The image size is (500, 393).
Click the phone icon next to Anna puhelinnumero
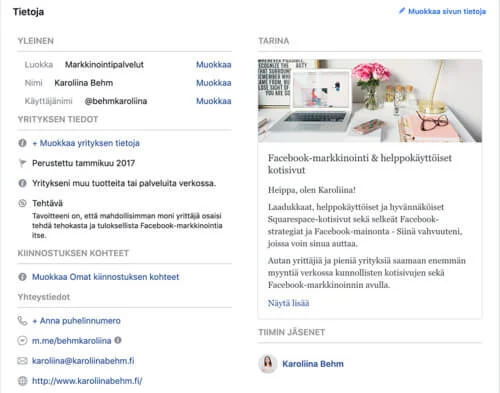point(22,321)
